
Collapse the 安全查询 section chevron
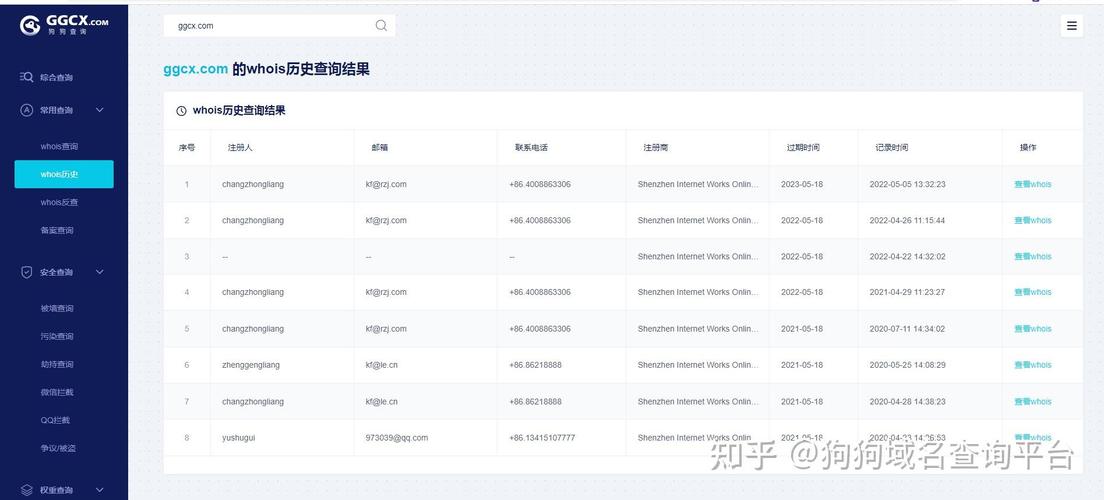(99, 273)
